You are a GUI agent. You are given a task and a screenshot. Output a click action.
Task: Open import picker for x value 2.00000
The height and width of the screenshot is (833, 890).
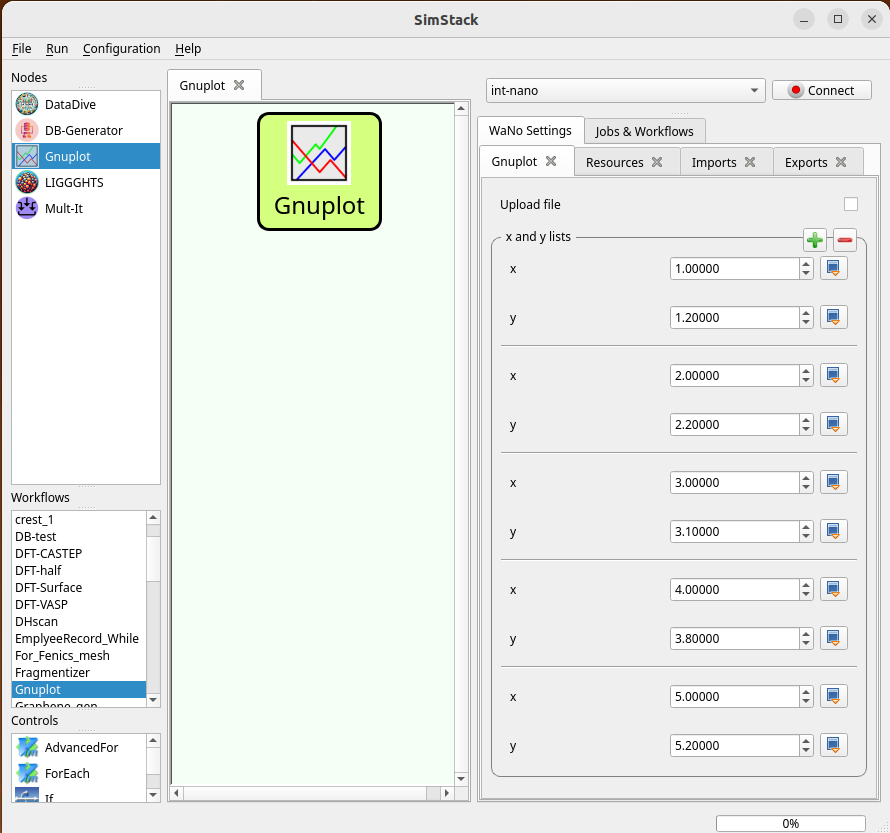tap(833, 375)
